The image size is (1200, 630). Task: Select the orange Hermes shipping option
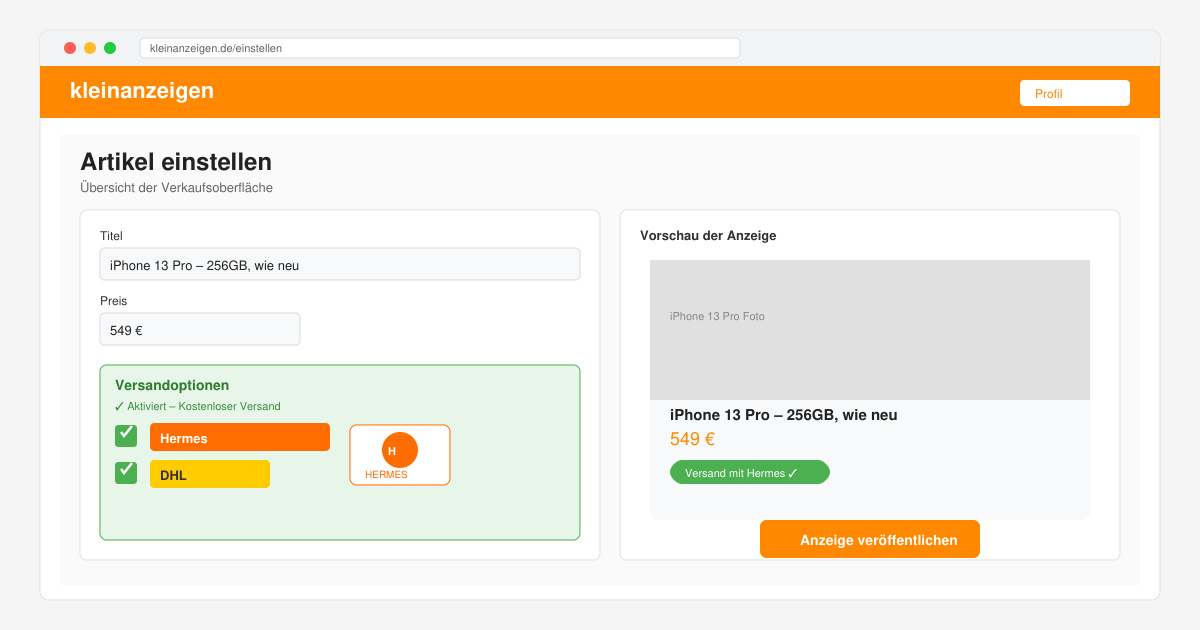[240, 437]
